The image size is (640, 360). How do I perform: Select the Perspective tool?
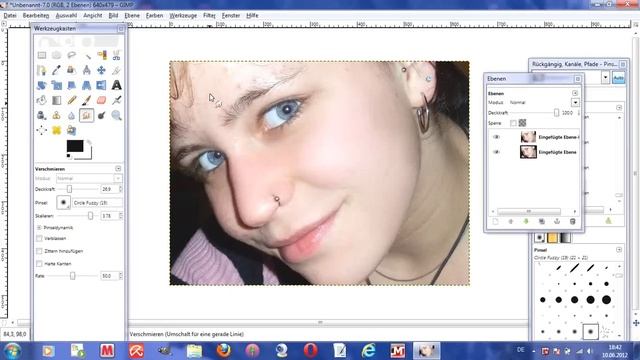87,85
